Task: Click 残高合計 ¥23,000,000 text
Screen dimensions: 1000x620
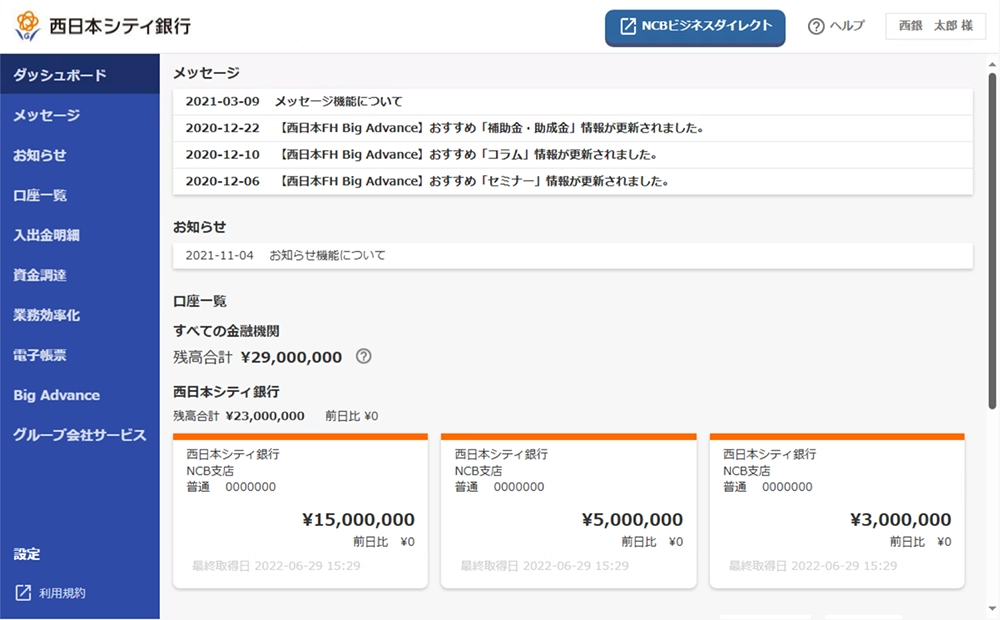Action: point(239,416)
